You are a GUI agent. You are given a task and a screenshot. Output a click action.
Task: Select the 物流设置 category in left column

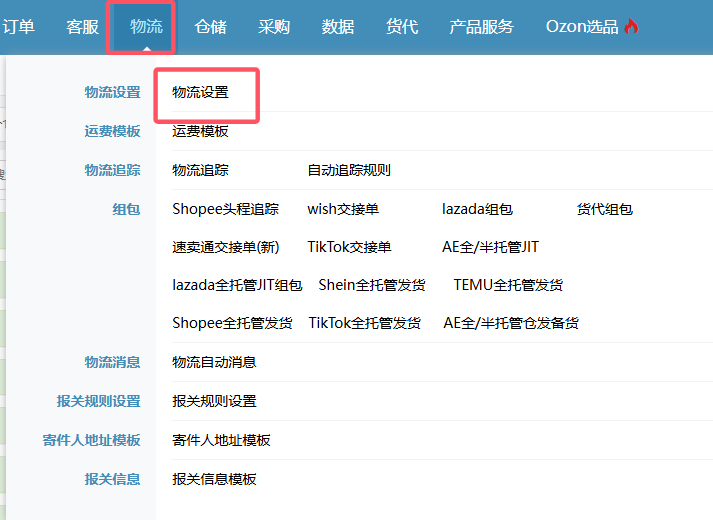(x=112, y=92)
